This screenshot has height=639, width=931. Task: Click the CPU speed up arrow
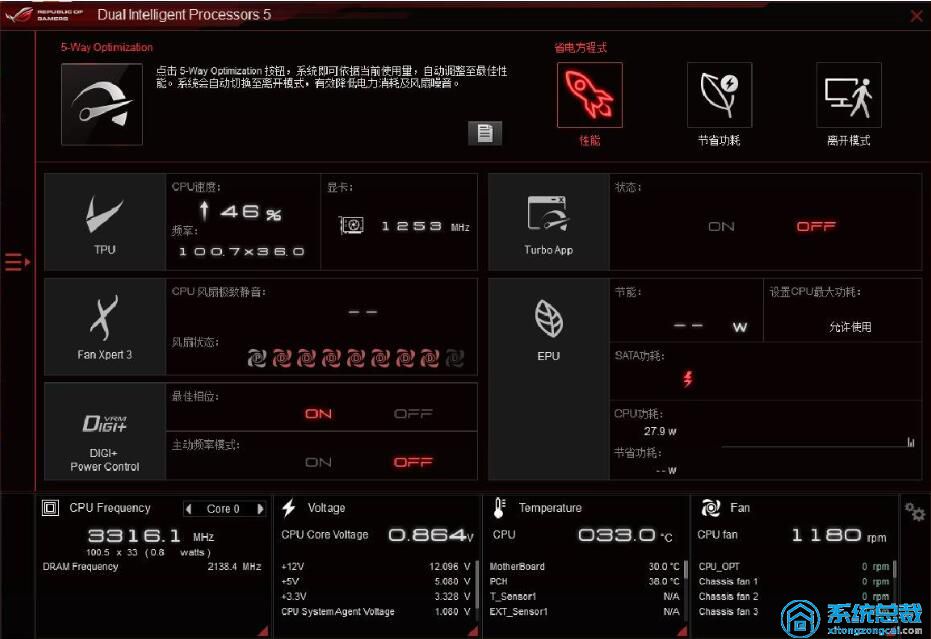pyautogui.click(x=204, y=211)
